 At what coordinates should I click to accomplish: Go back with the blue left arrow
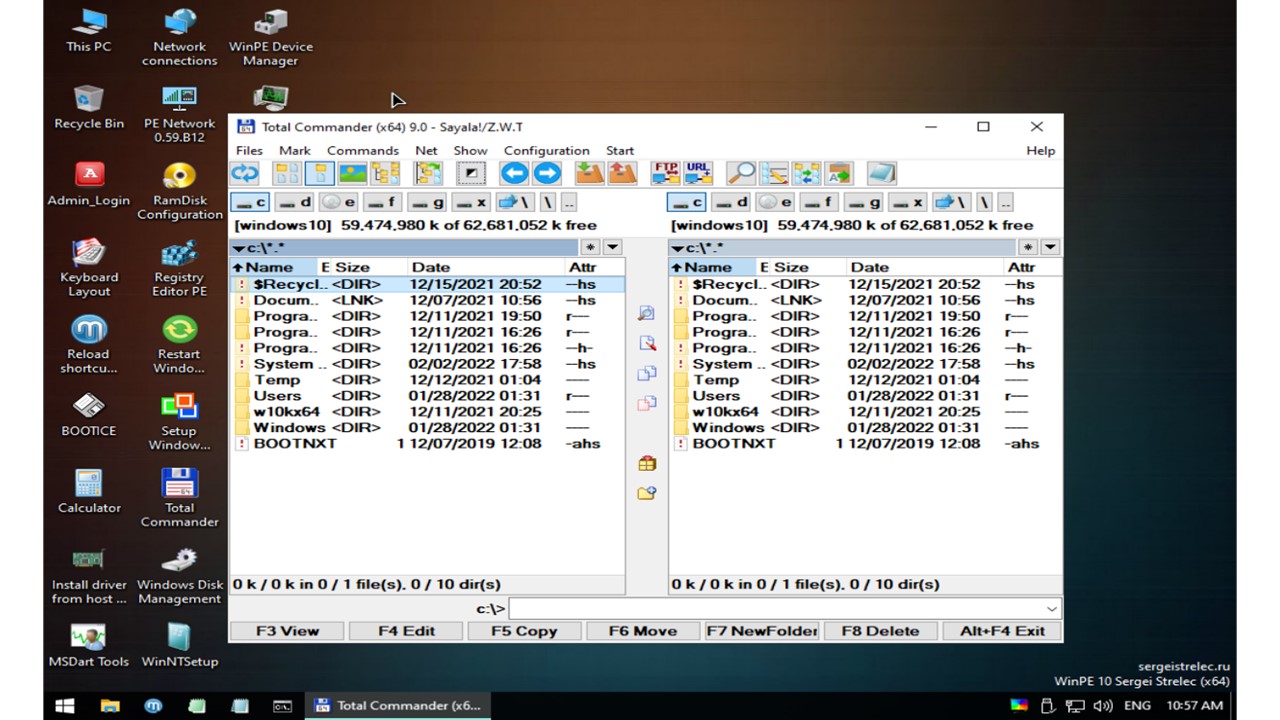click(514, 174)
